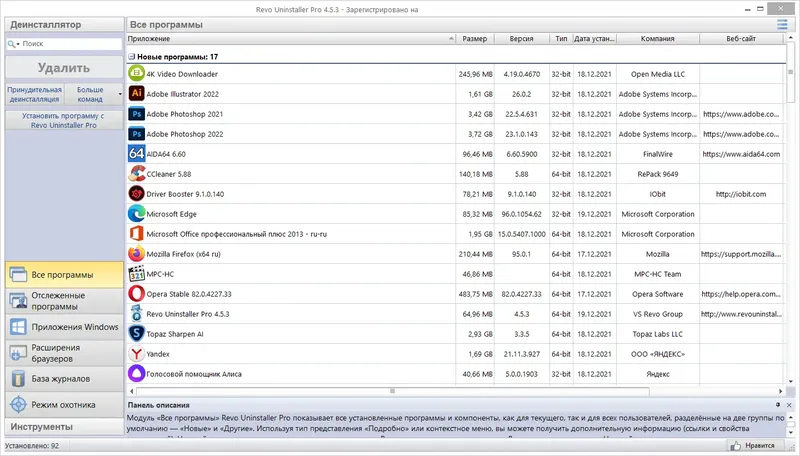Screen dimensions: 800x456
Task: Click the Удалить button
Action: pos(64,67)
